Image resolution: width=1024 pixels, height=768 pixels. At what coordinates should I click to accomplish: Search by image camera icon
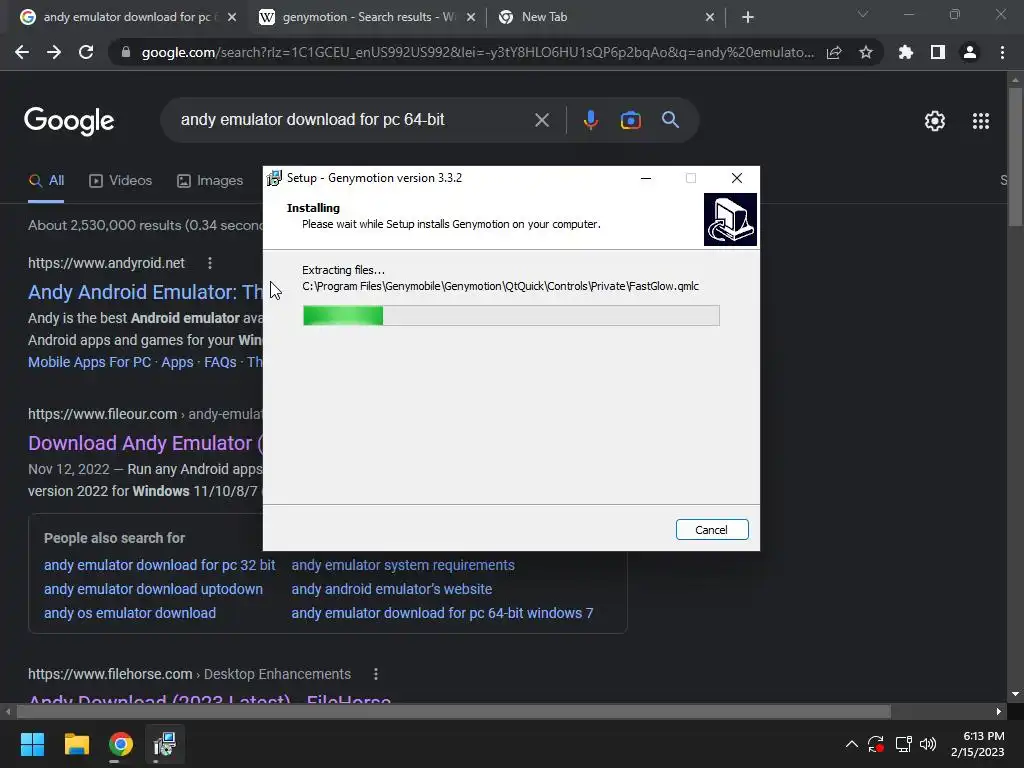pos(630,120)
